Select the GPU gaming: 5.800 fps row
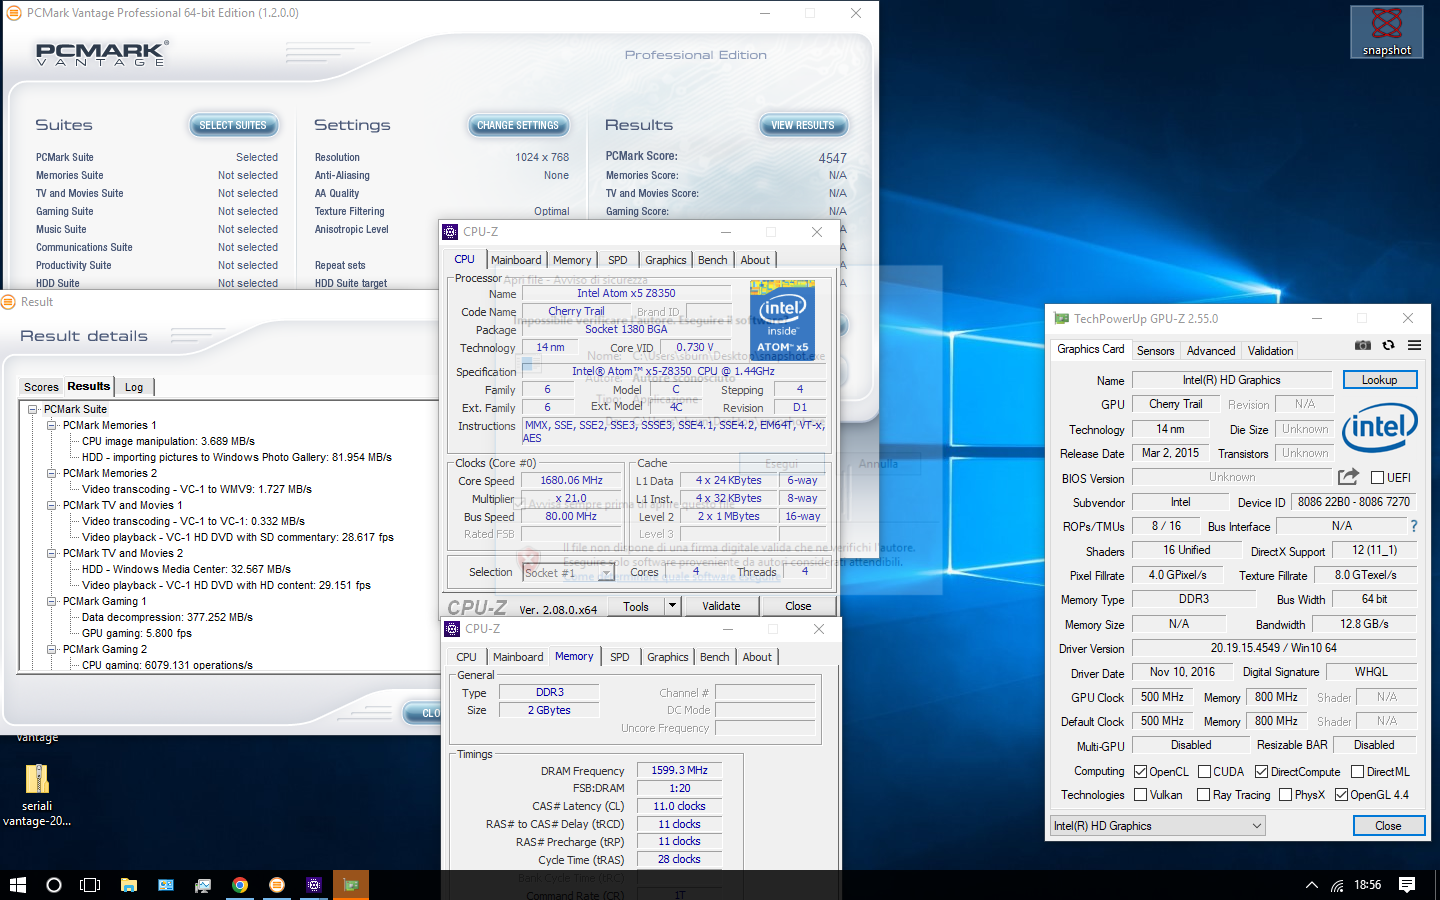The image size is (1440, 900). tap(136, 633)
